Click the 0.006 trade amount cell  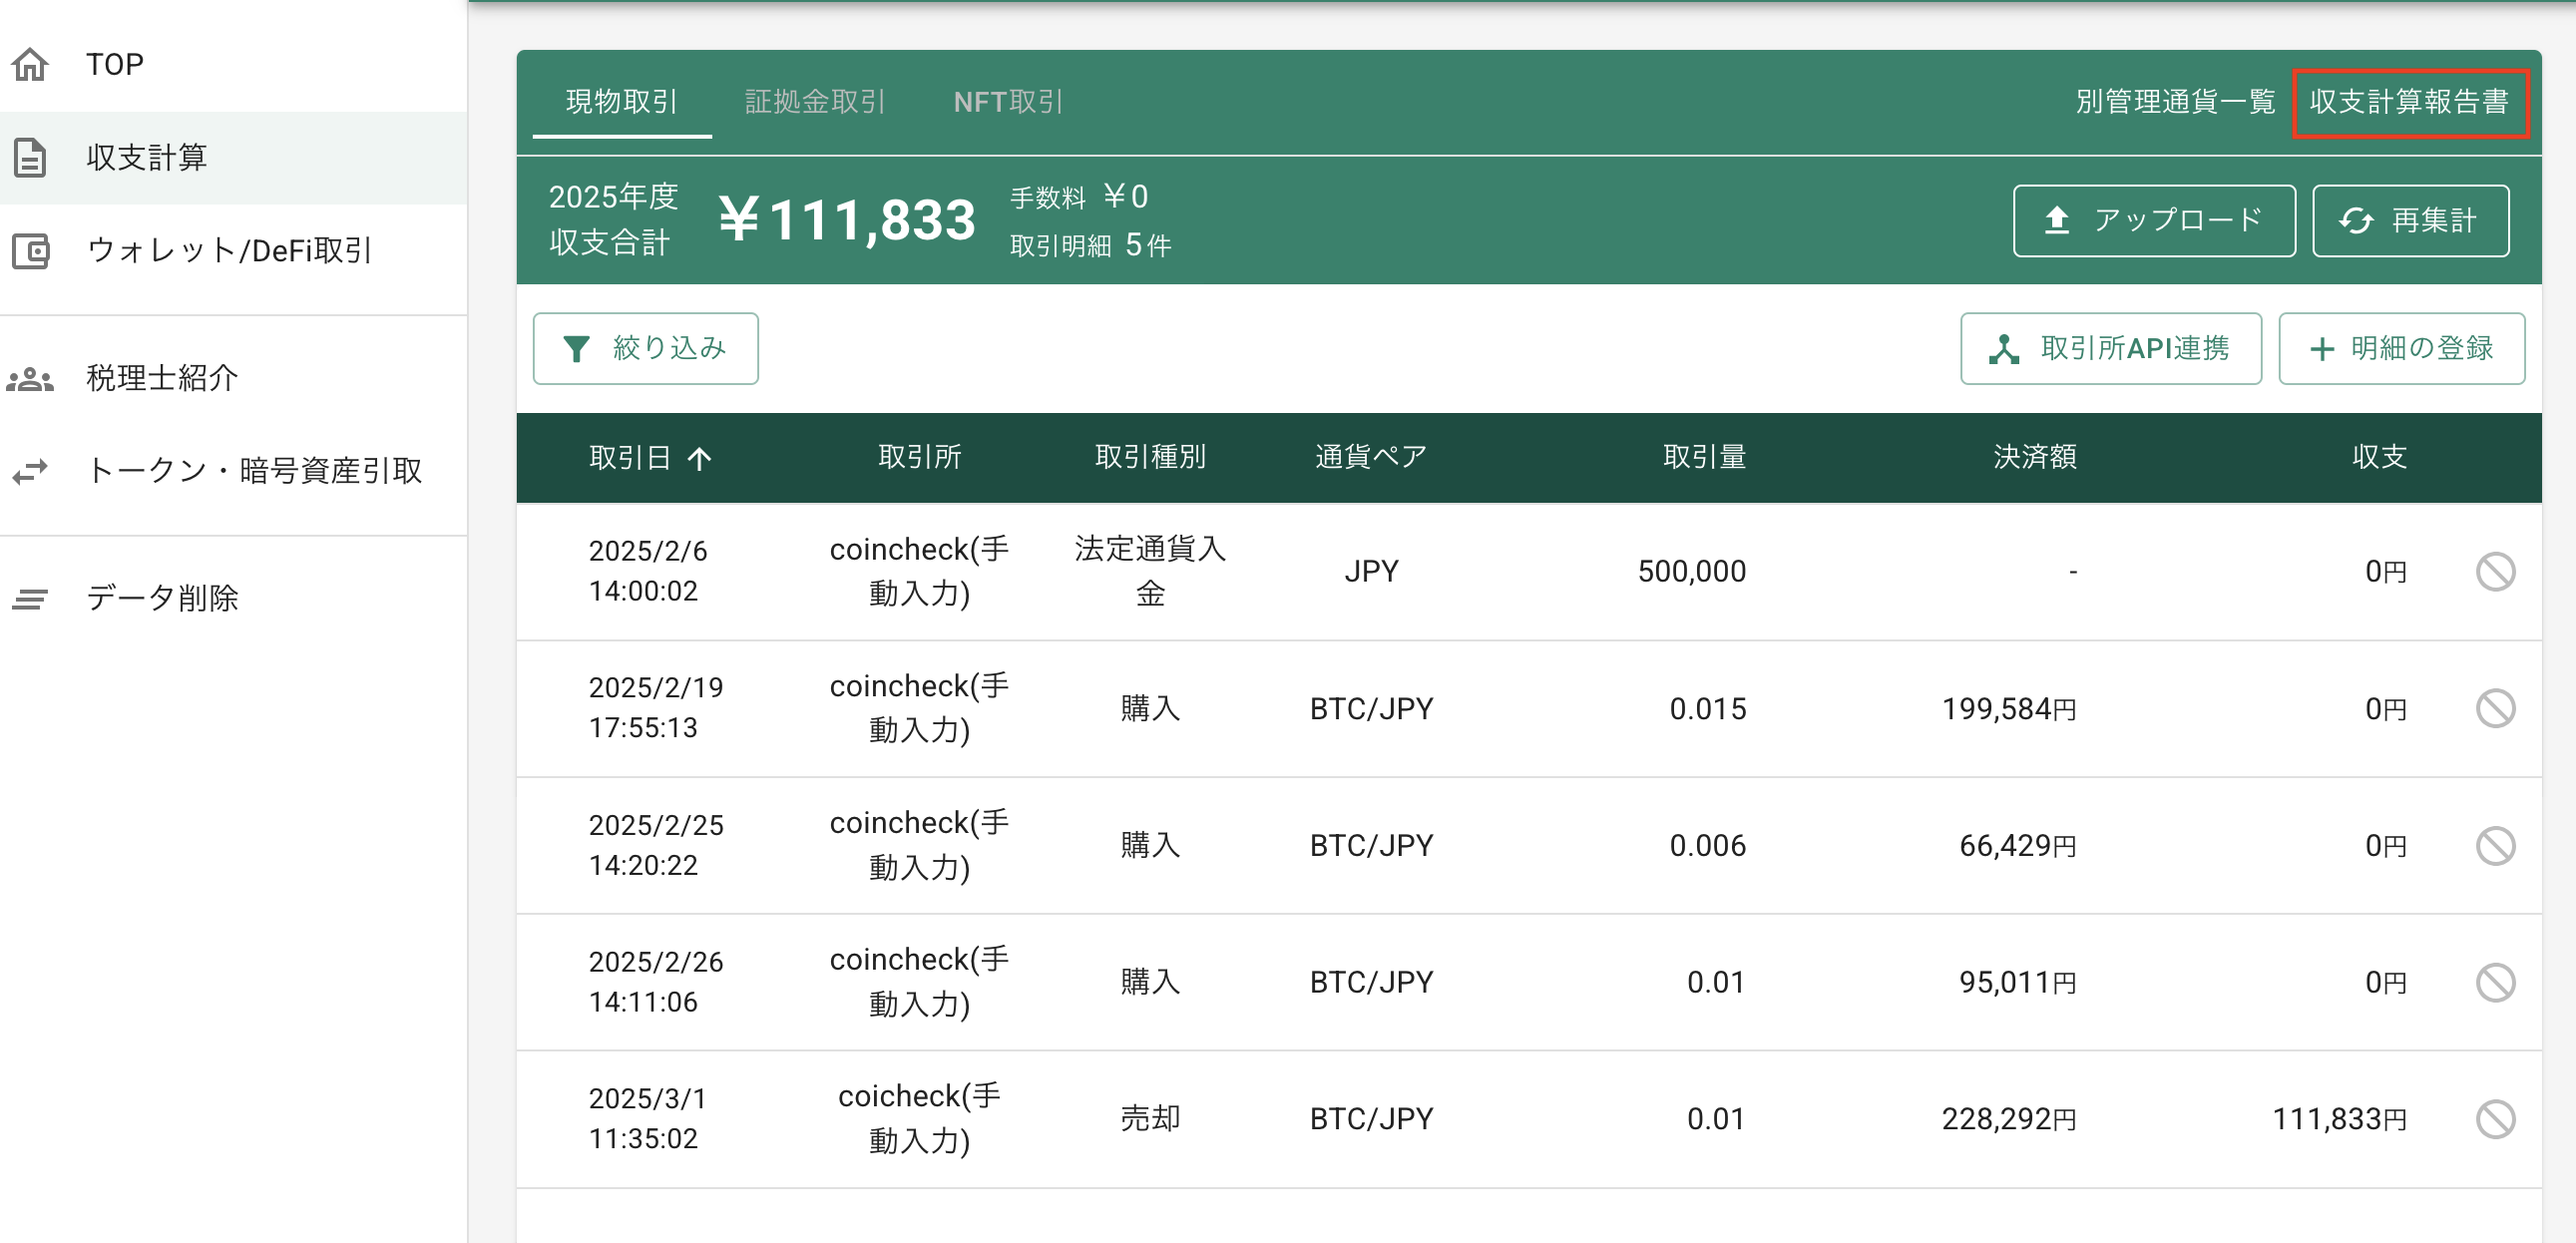point(1708,846)
